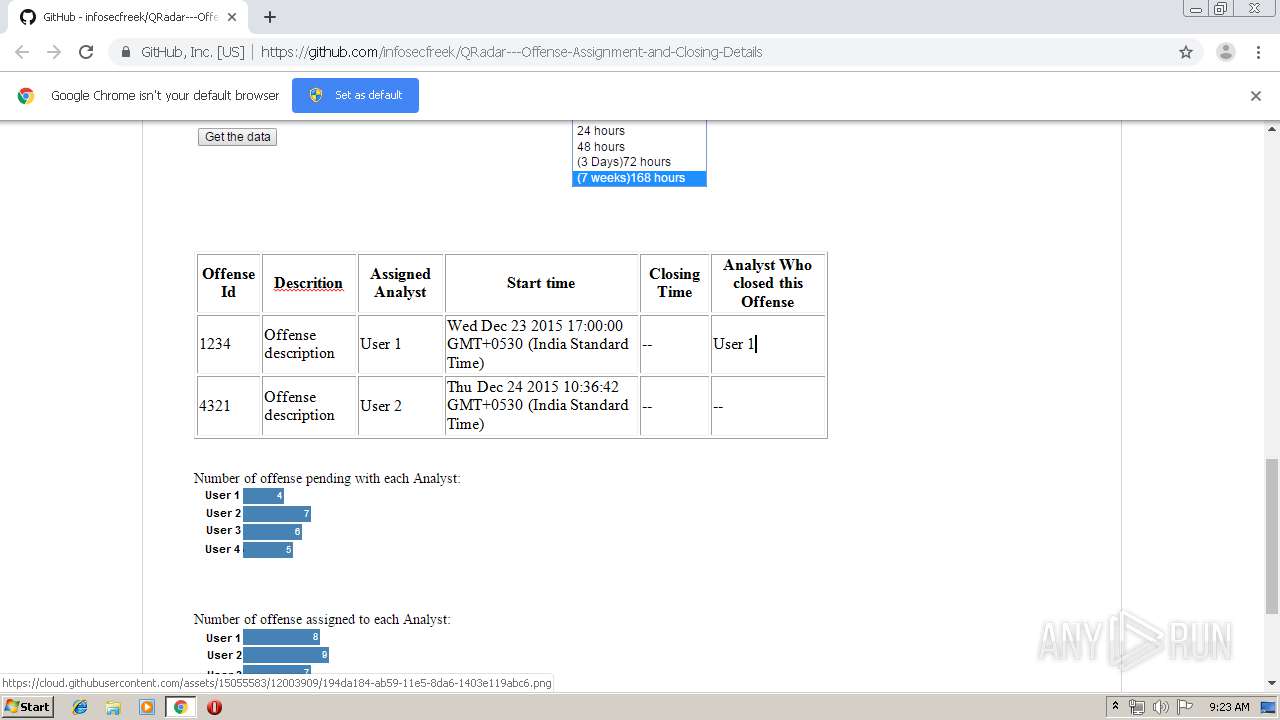Click pending bar for User 3 value 6
The width and height of the screenshot is (1280, 720).
272,531
